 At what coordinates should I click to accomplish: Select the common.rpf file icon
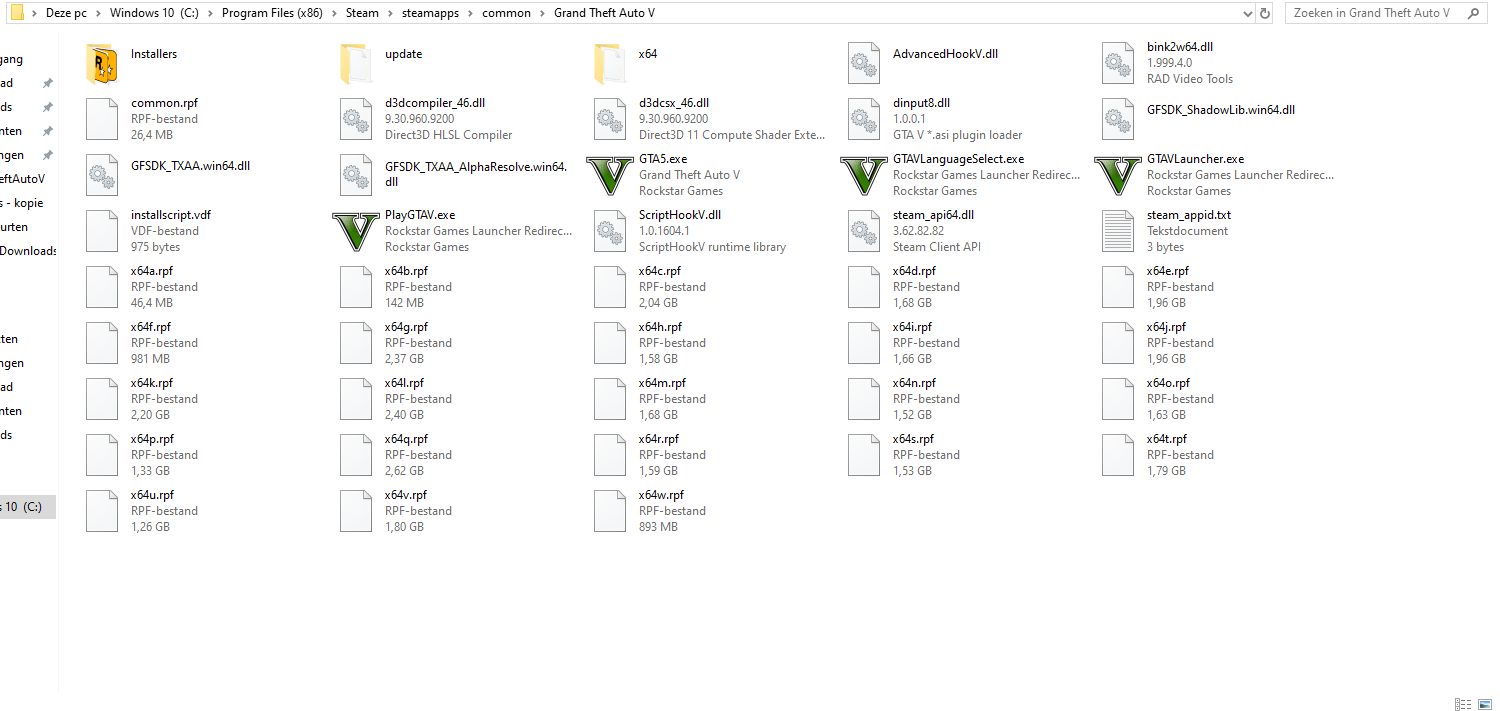[x=102, y=119]
